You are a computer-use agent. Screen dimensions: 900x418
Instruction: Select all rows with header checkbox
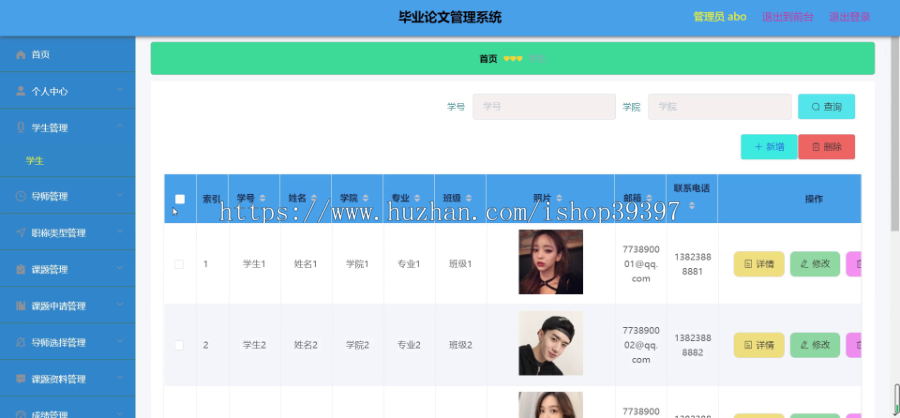[x=180, y=199]
